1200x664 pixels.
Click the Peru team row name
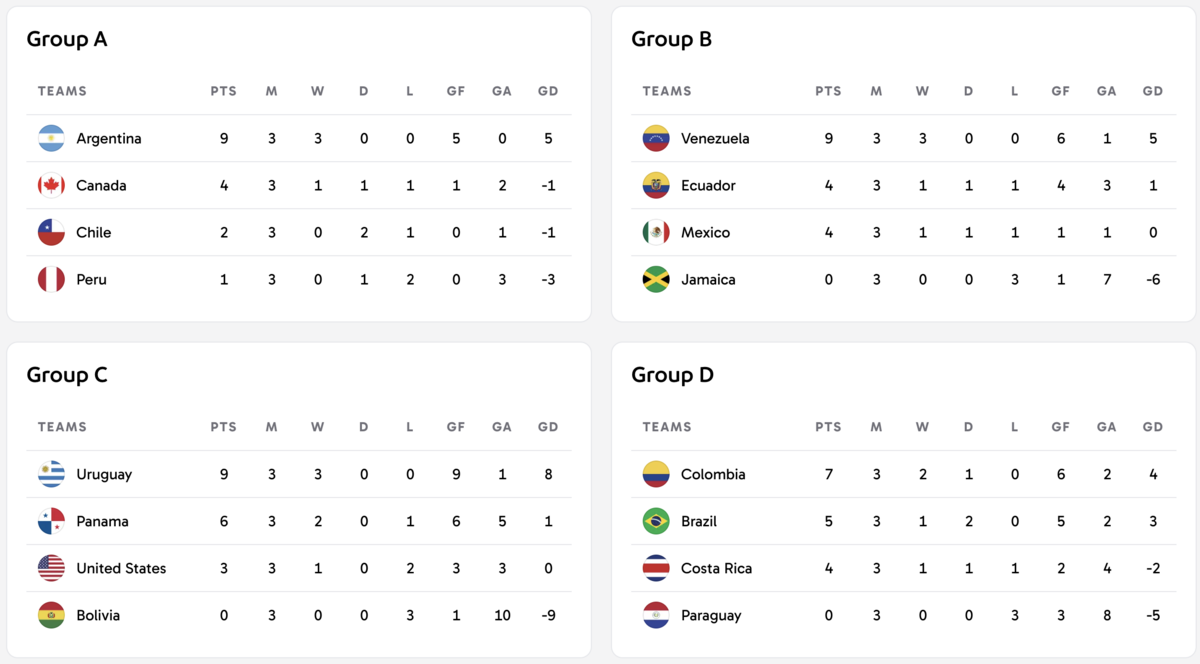(91, 279)
